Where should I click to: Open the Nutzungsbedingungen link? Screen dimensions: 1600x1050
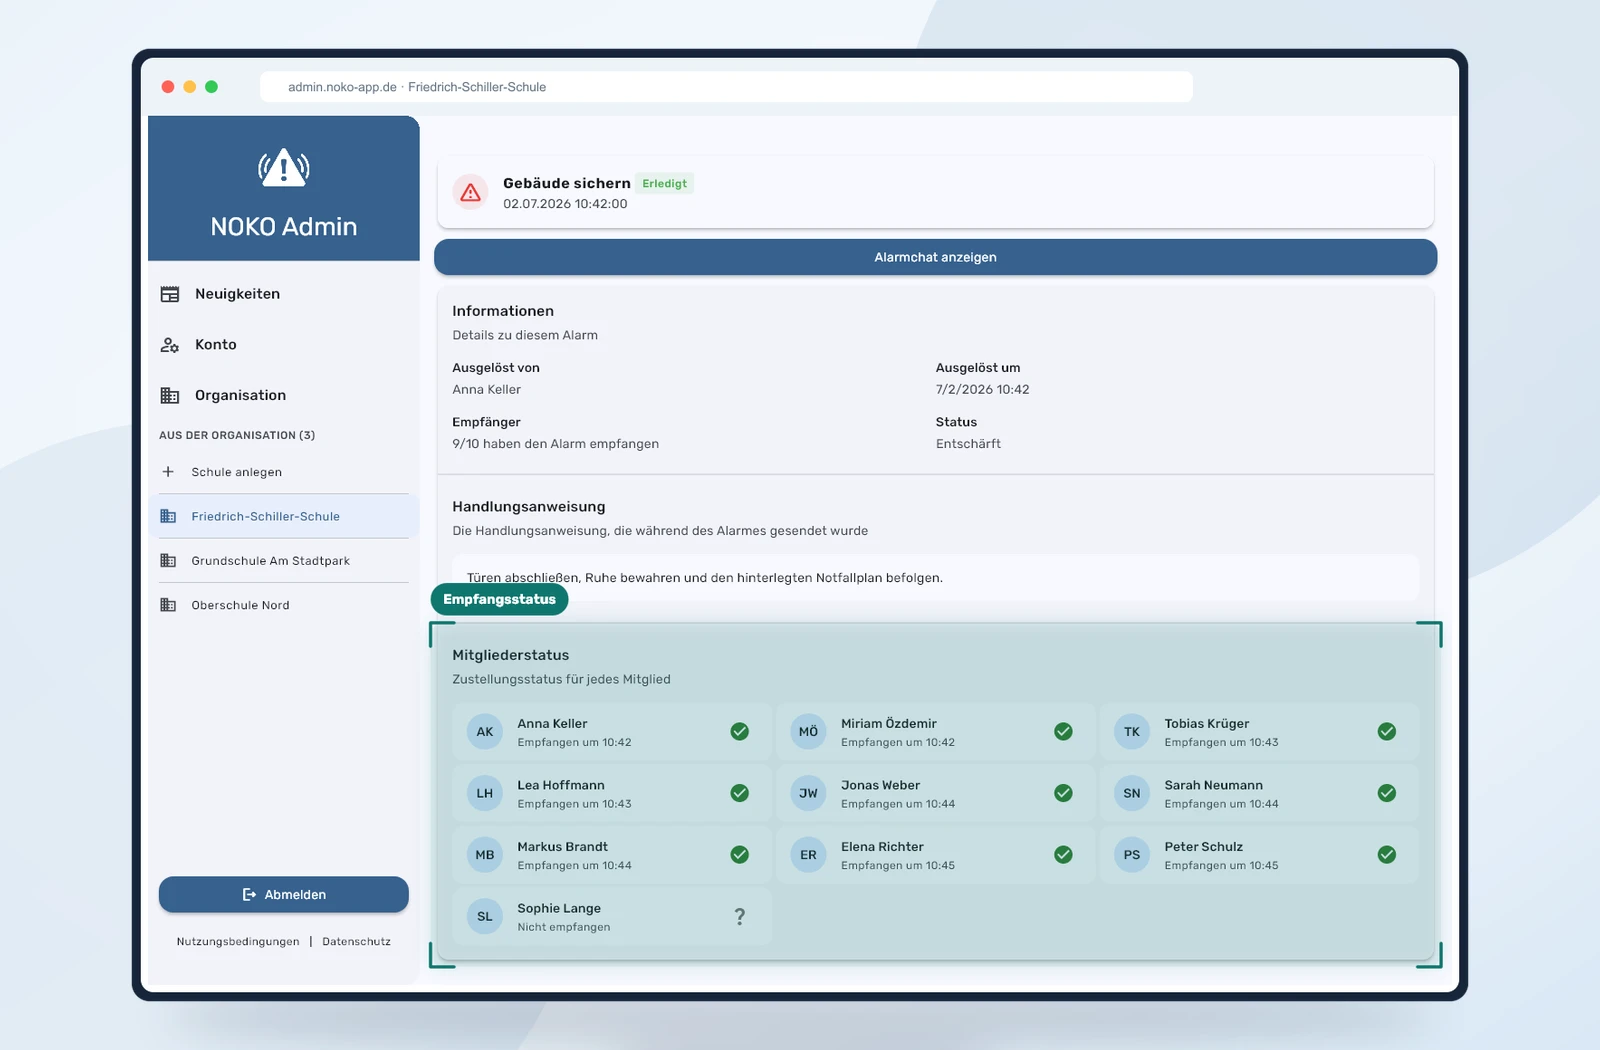[238, 942]
